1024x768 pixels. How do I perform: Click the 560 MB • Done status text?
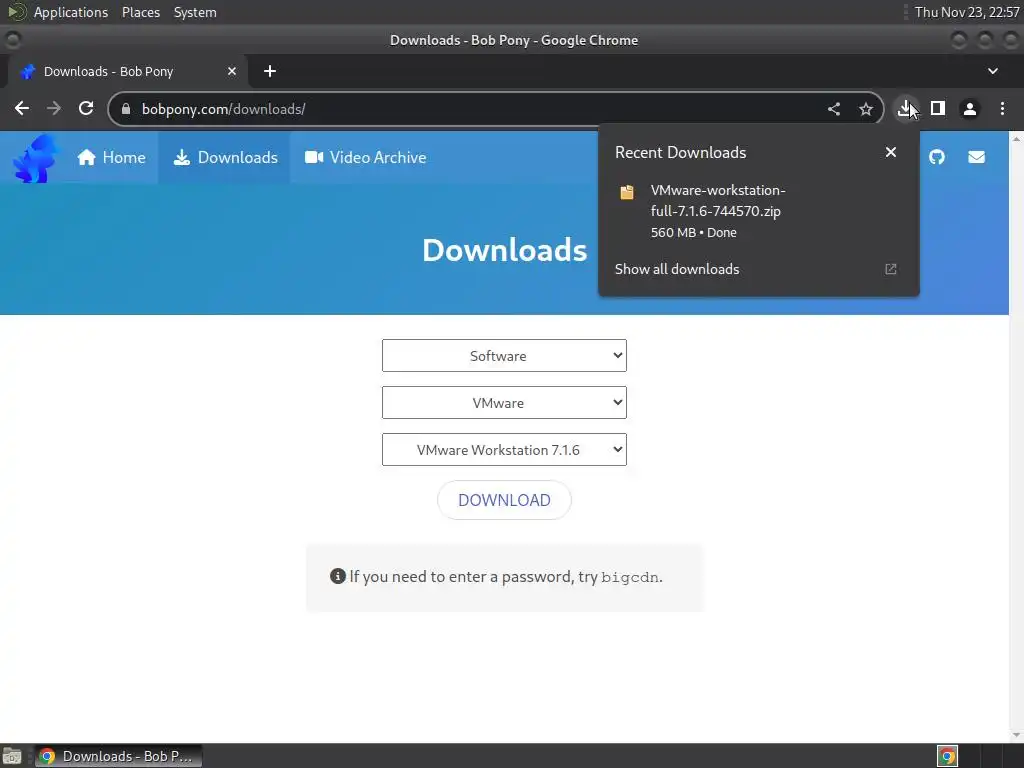694,232
